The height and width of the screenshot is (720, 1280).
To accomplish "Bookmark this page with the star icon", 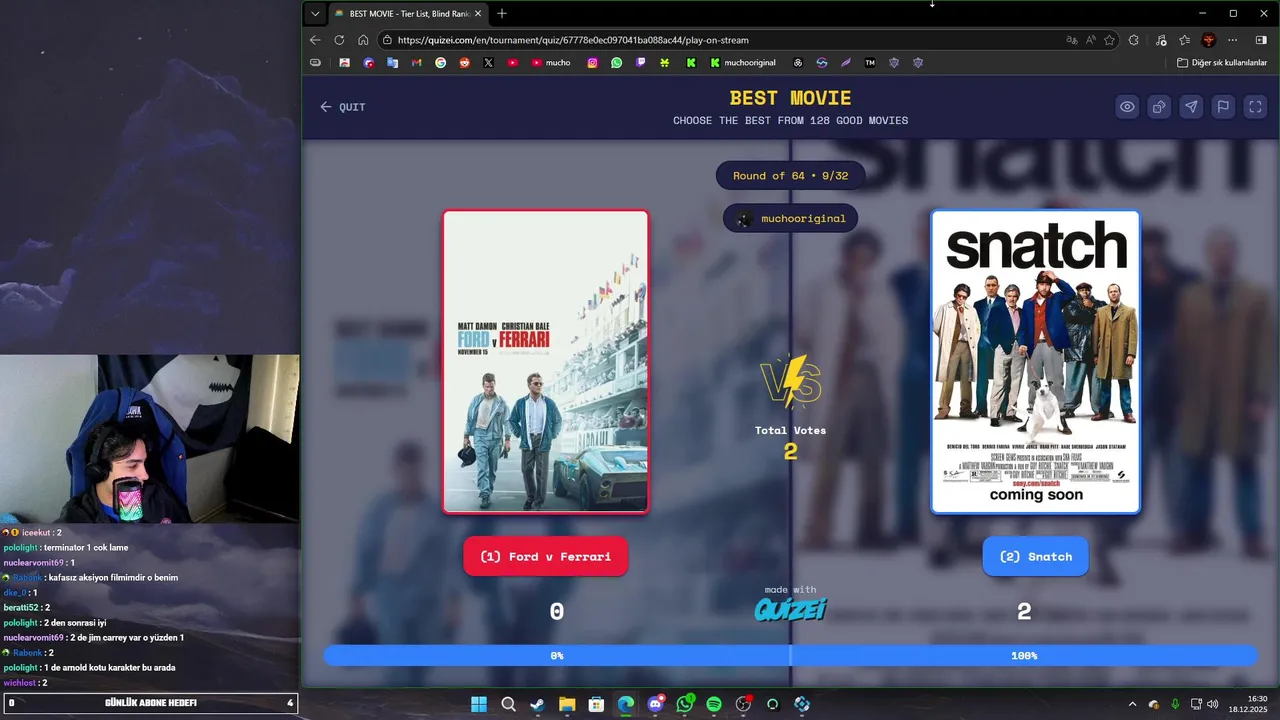I will [1109, 40].
